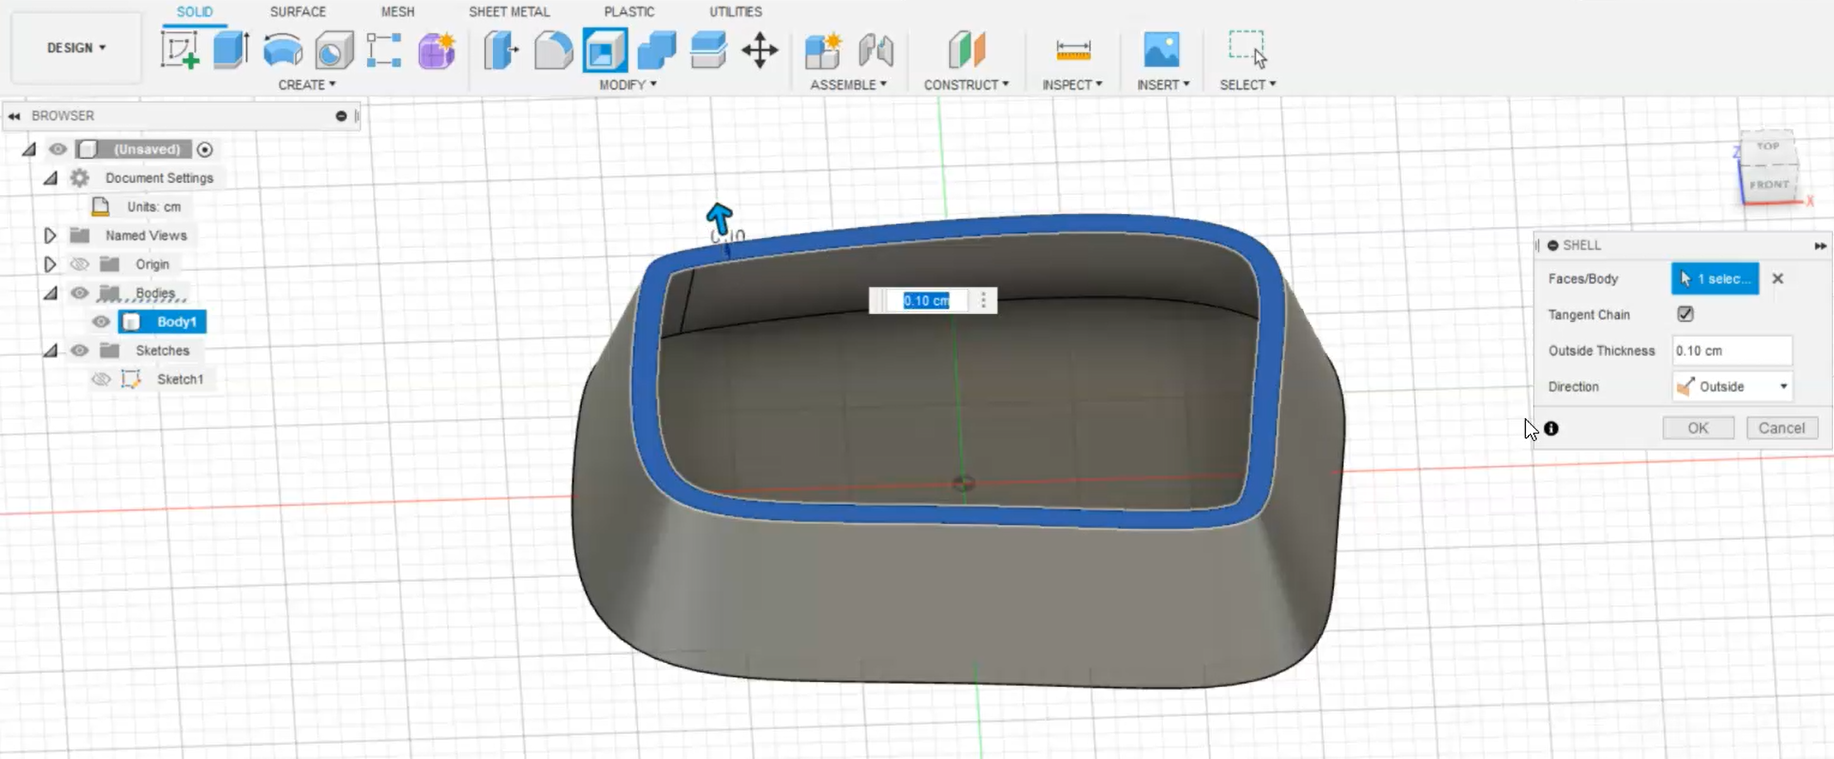Image resolution: width=1834 pixels, height=759 pixels.
Task: Toggle visibility of the Sketches folder
Action: pyautogui.click(x=79, y=351)
